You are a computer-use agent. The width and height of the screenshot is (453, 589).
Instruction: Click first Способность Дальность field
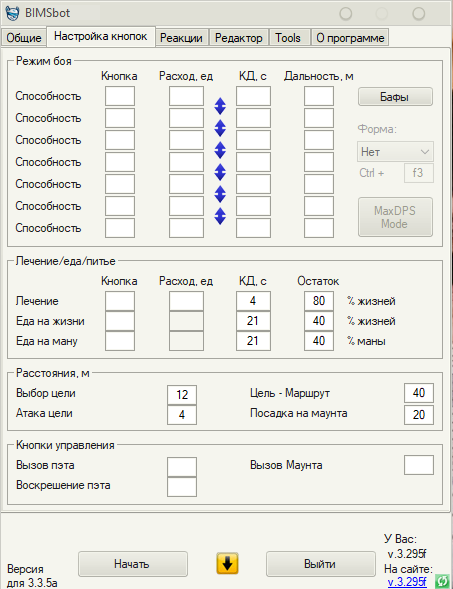tap(319, 96)
